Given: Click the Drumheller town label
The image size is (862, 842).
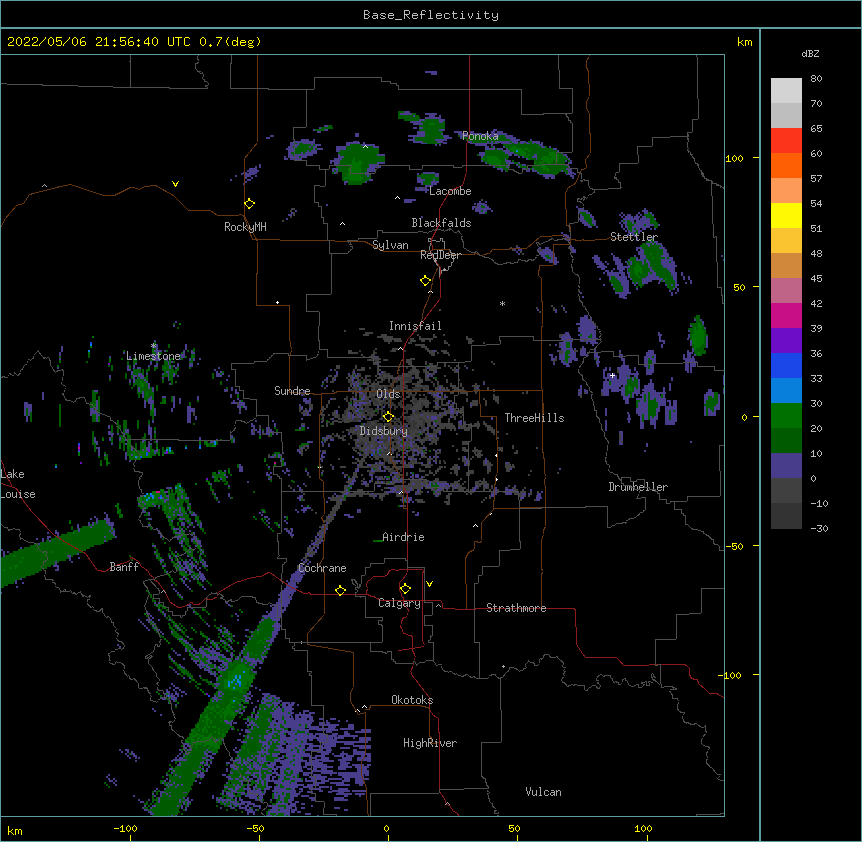Looking at the screenshot, I should click(x=638, y=487).
